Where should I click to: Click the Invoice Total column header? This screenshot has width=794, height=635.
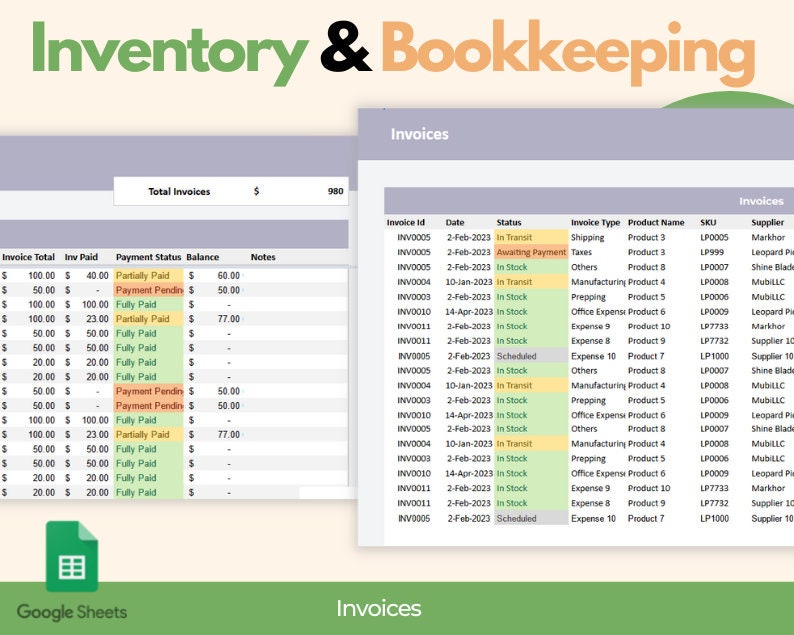(28, 257)
